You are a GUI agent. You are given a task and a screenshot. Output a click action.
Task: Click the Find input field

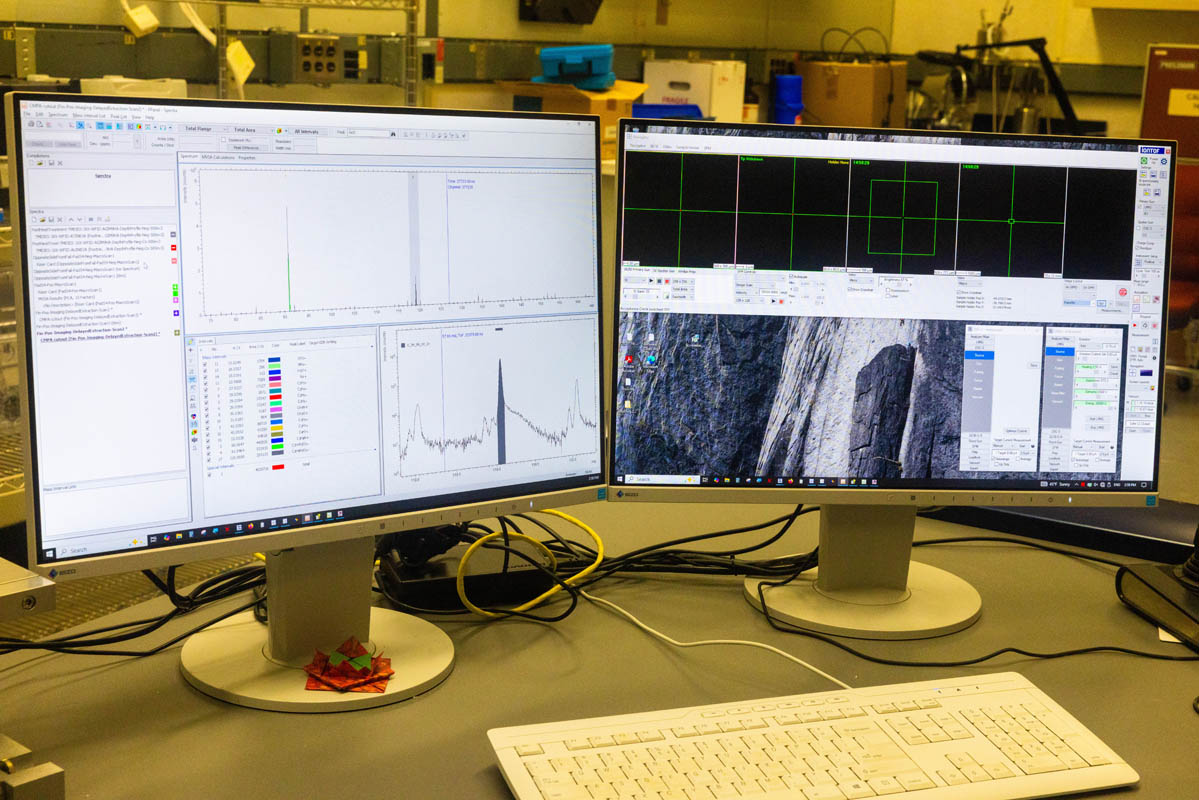tap(367, 132)
